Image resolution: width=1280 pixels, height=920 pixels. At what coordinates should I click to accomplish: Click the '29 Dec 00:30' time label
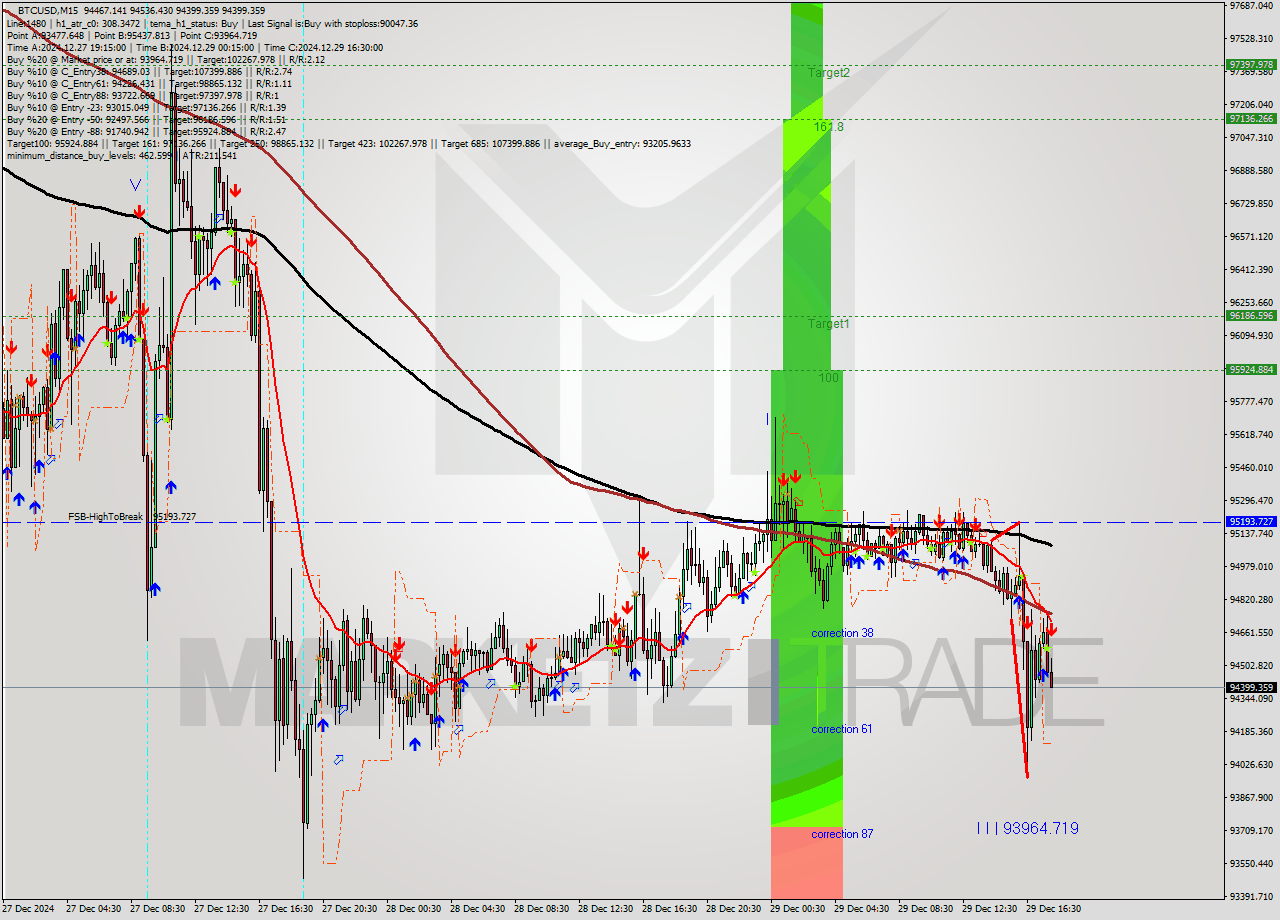(x=796, y=909)
